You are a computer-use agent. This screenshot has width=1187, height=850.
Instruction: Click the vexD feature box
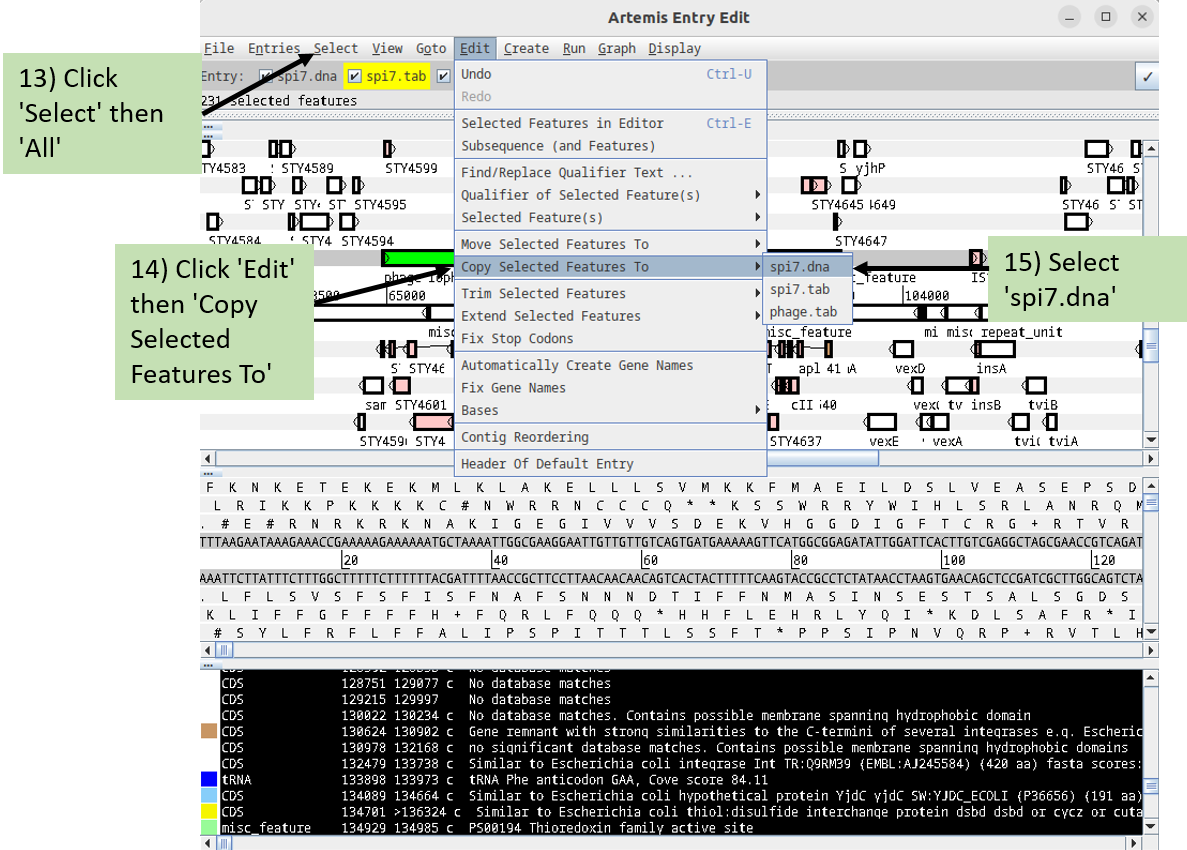[x=902, y=349]
